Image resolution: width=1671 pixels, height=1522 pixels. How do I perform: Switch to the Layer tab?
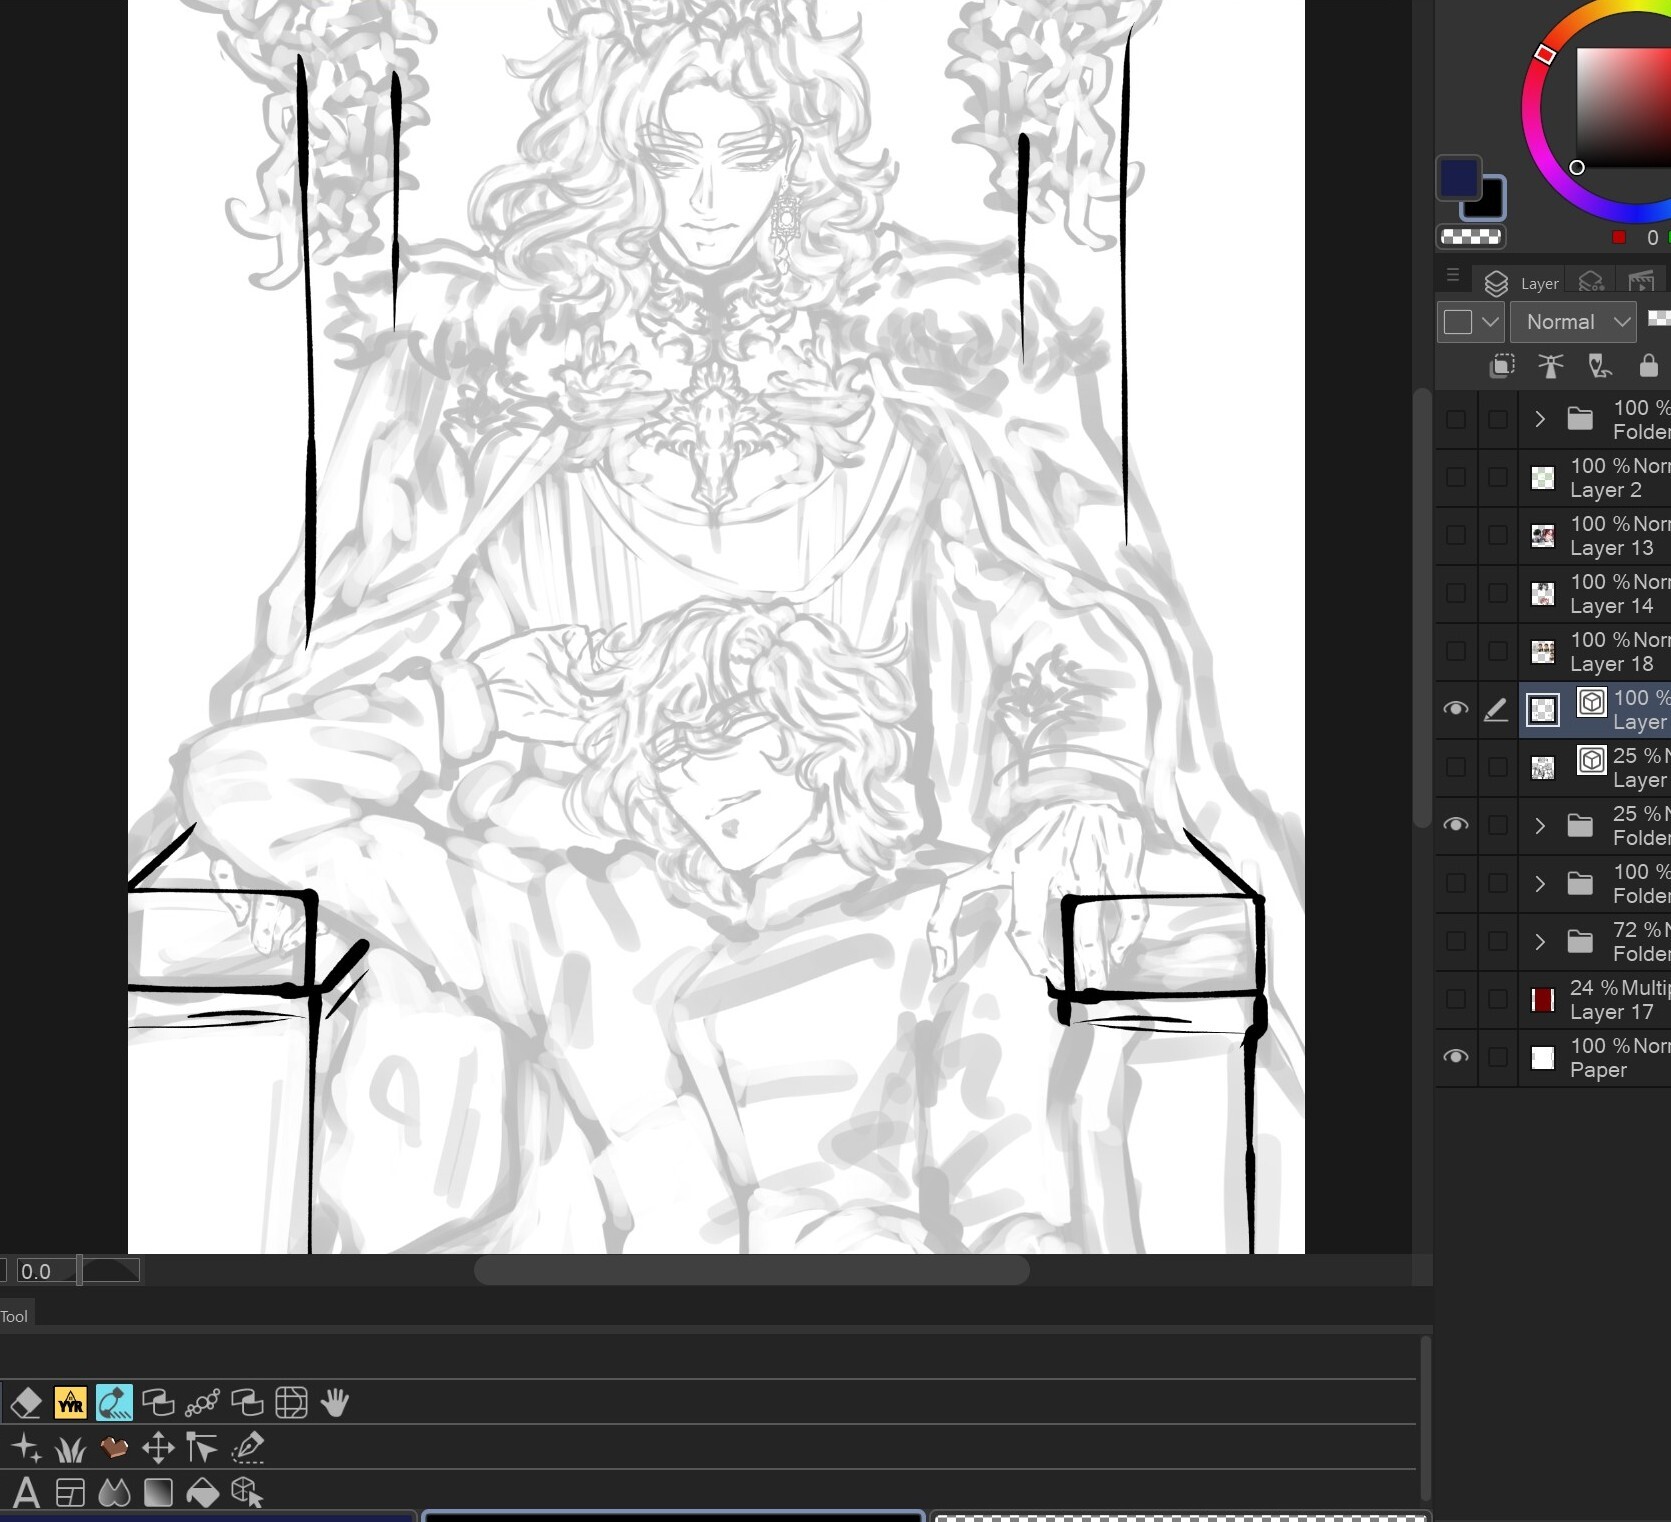click(x=1522, y=283)
